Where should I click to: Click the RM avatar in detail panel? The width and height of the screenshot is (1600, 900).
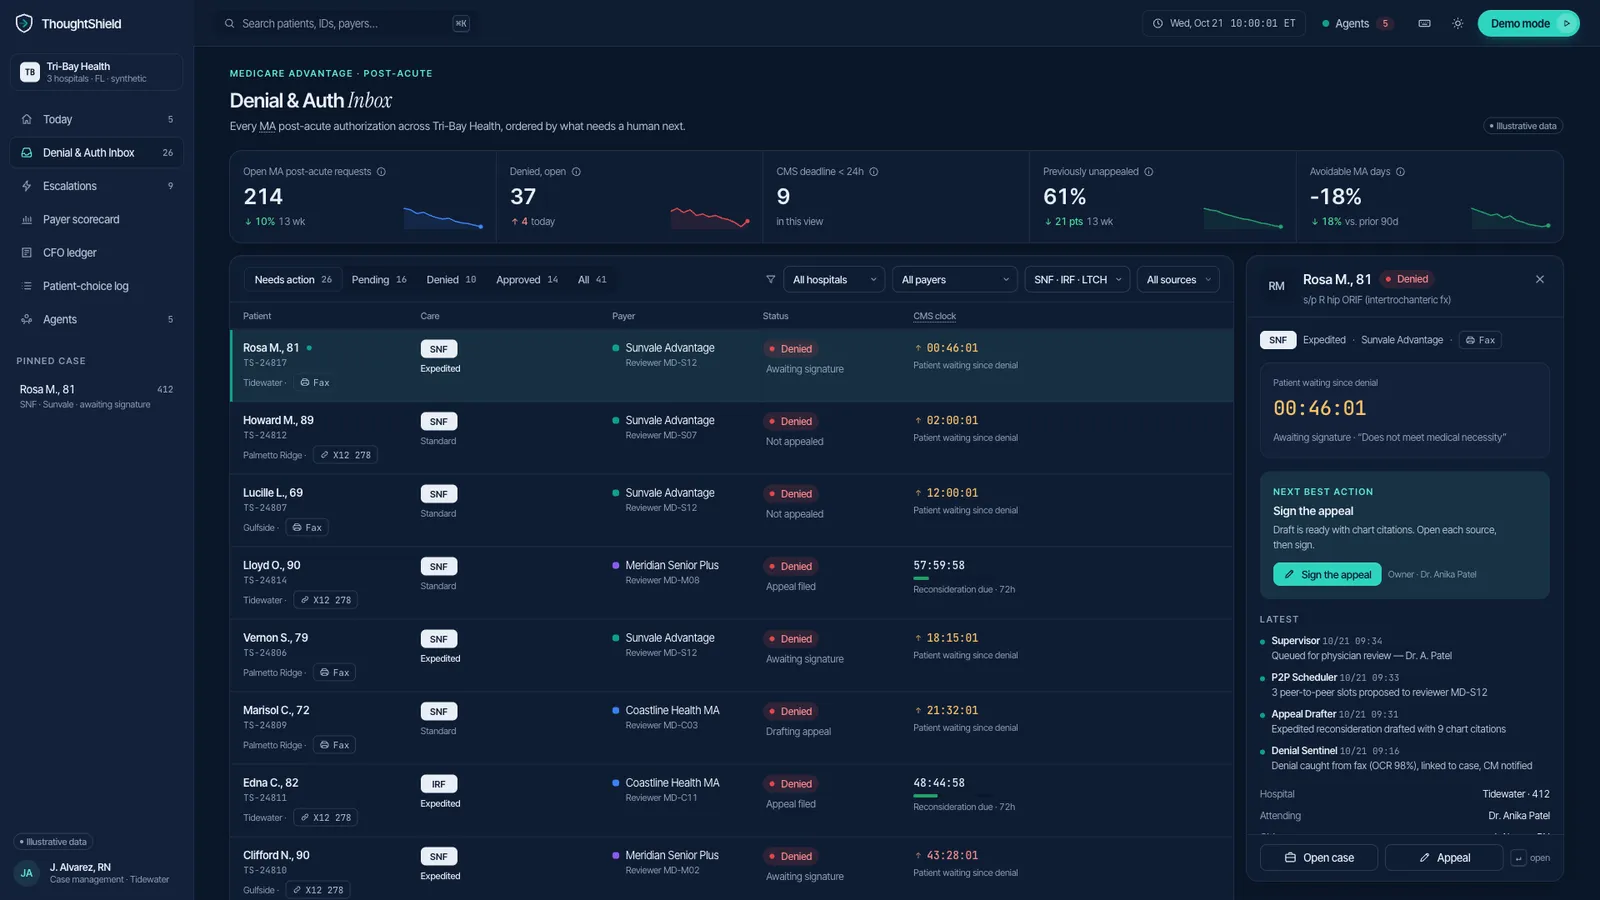pos(1276,287)
